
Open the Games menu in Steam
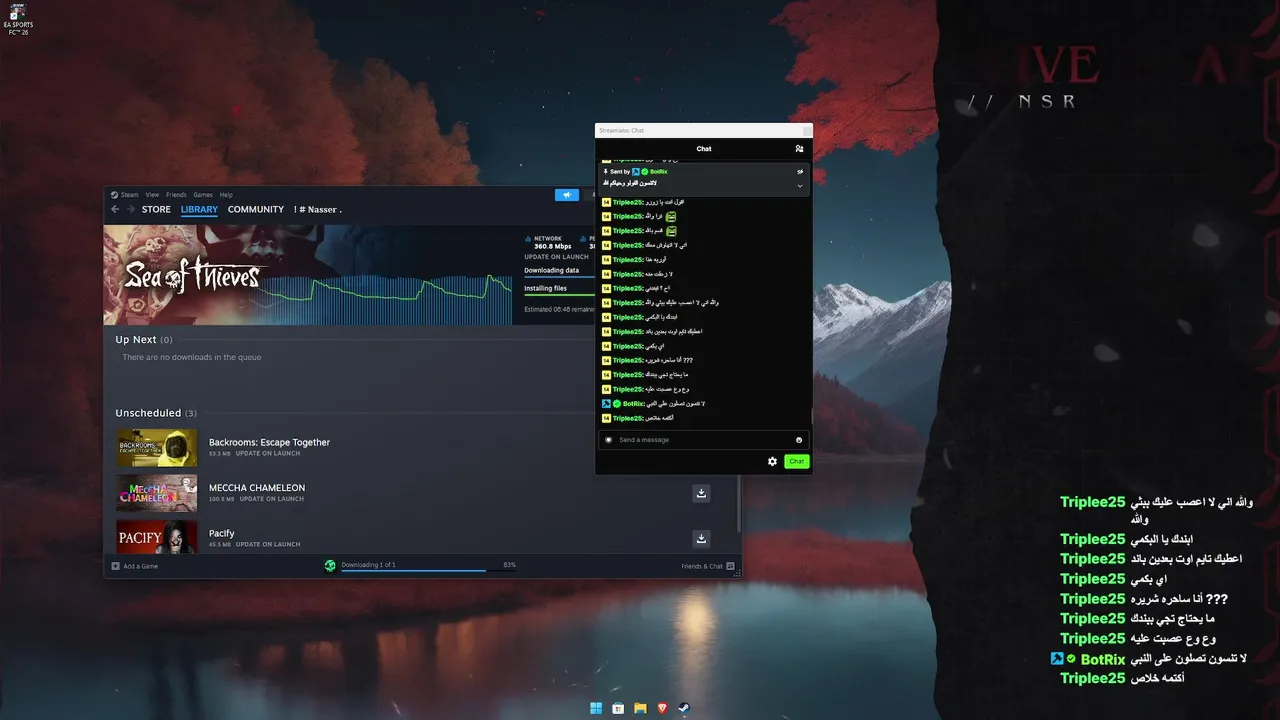[x=203, y=195]
